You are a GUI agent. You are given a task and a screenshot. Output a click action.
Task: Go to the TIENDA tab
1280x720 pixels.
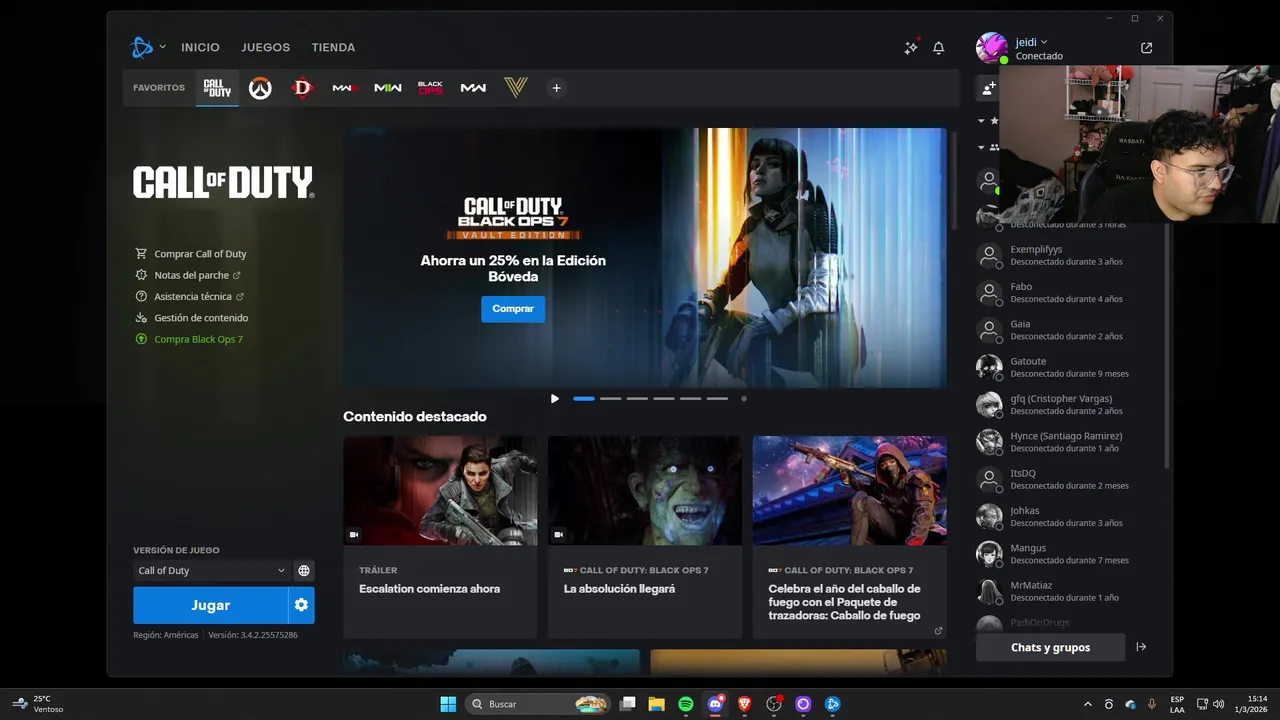click(333, 47)
